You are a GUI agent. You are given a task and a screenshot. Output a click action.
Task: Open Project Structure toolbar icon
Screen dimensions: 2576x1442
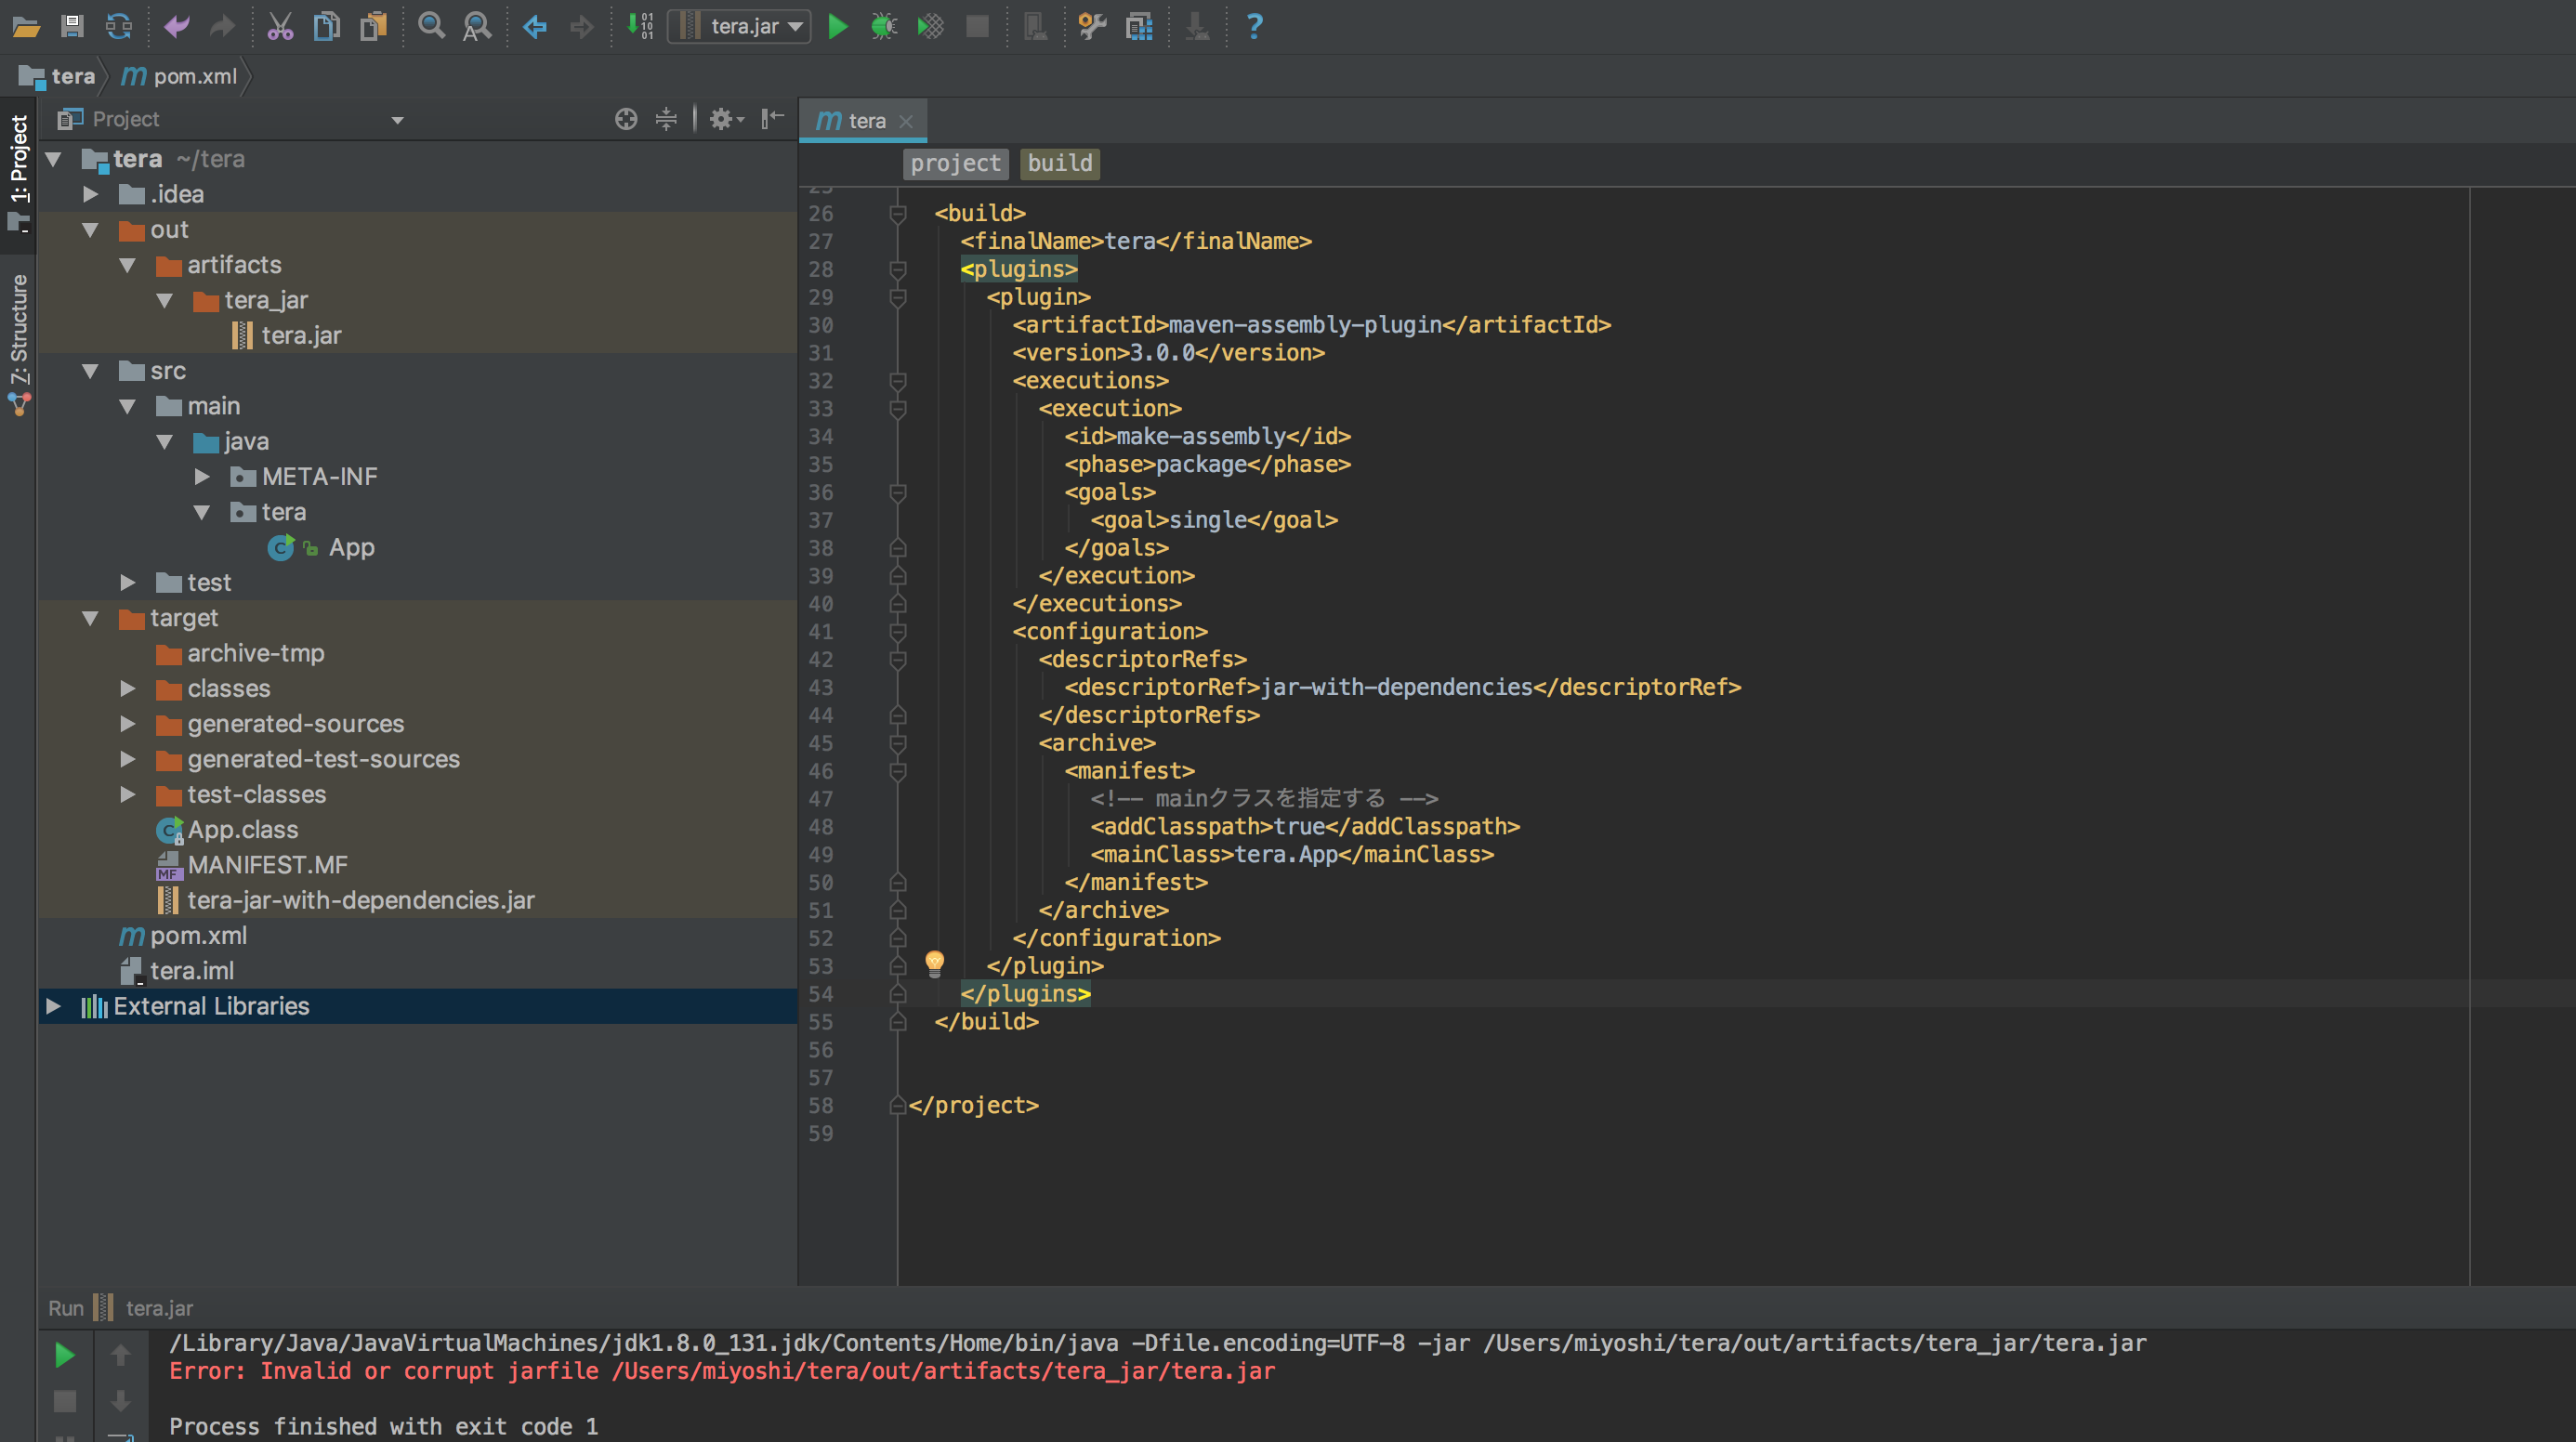pyautogui.click(x=1139, y=26)
